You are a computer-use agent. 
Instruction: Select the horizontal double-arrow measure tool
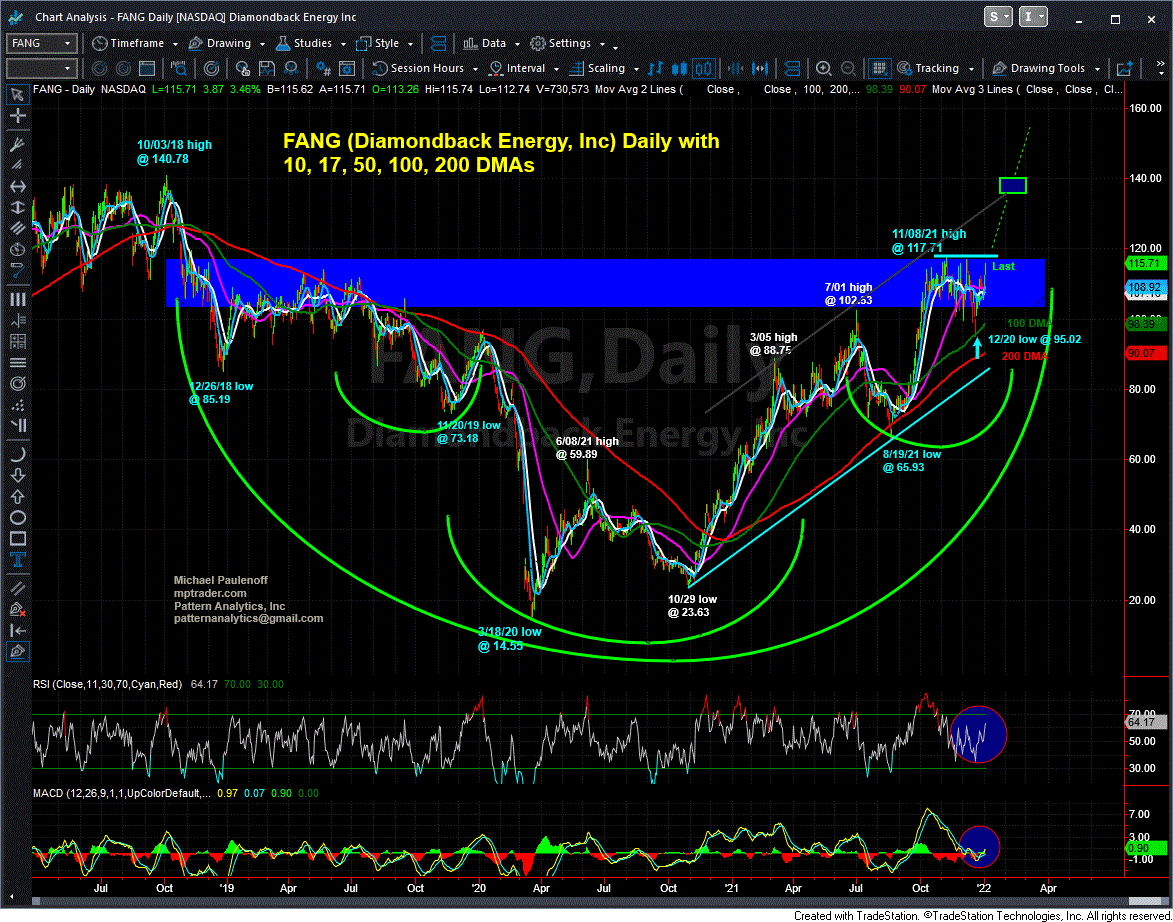(16, 186)
